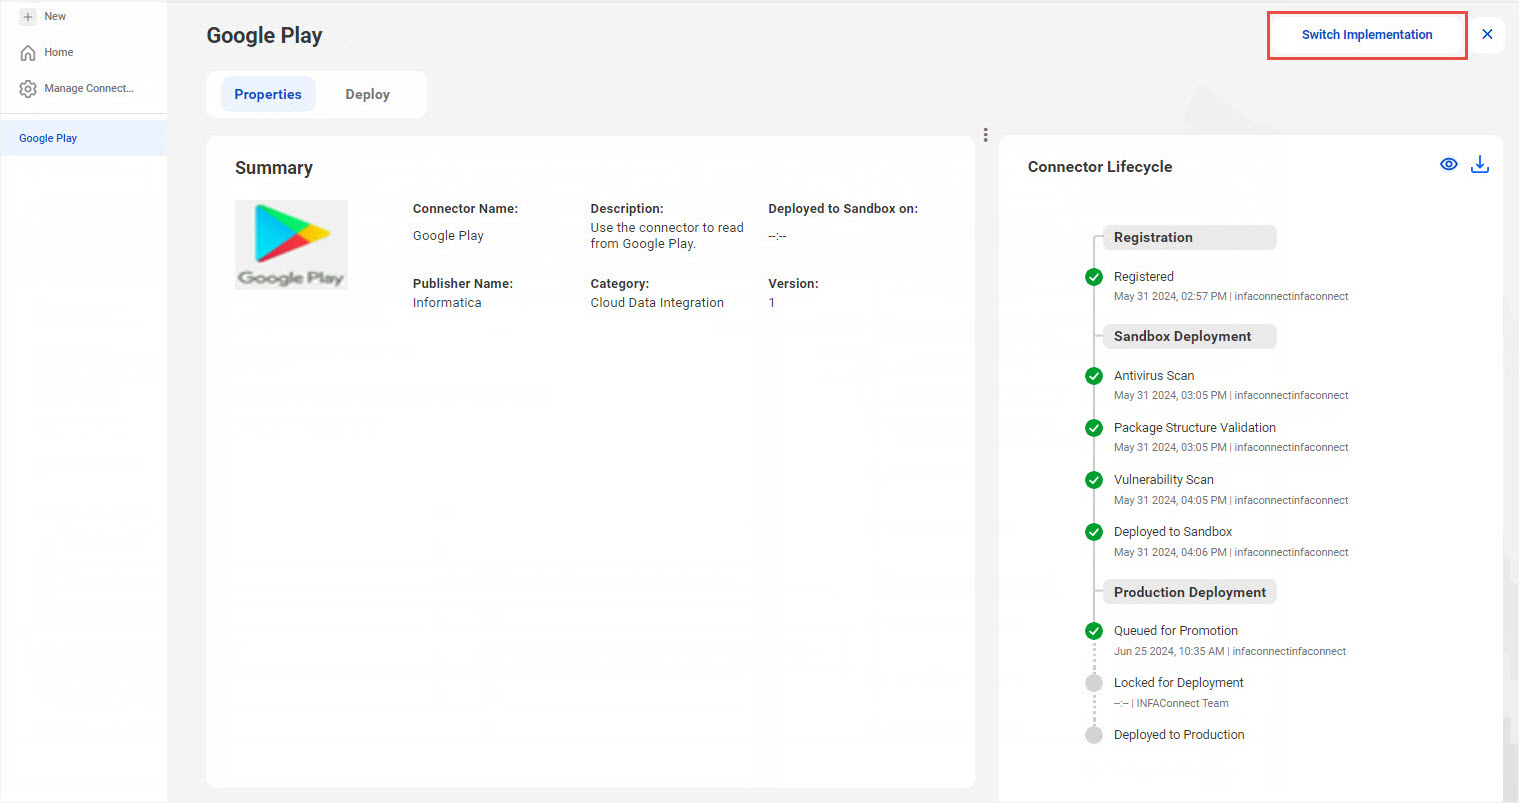Viewport: 1519px width, 803px height.
Task: Click the 'Informatica' publisher name value
Action: [447, 303]
